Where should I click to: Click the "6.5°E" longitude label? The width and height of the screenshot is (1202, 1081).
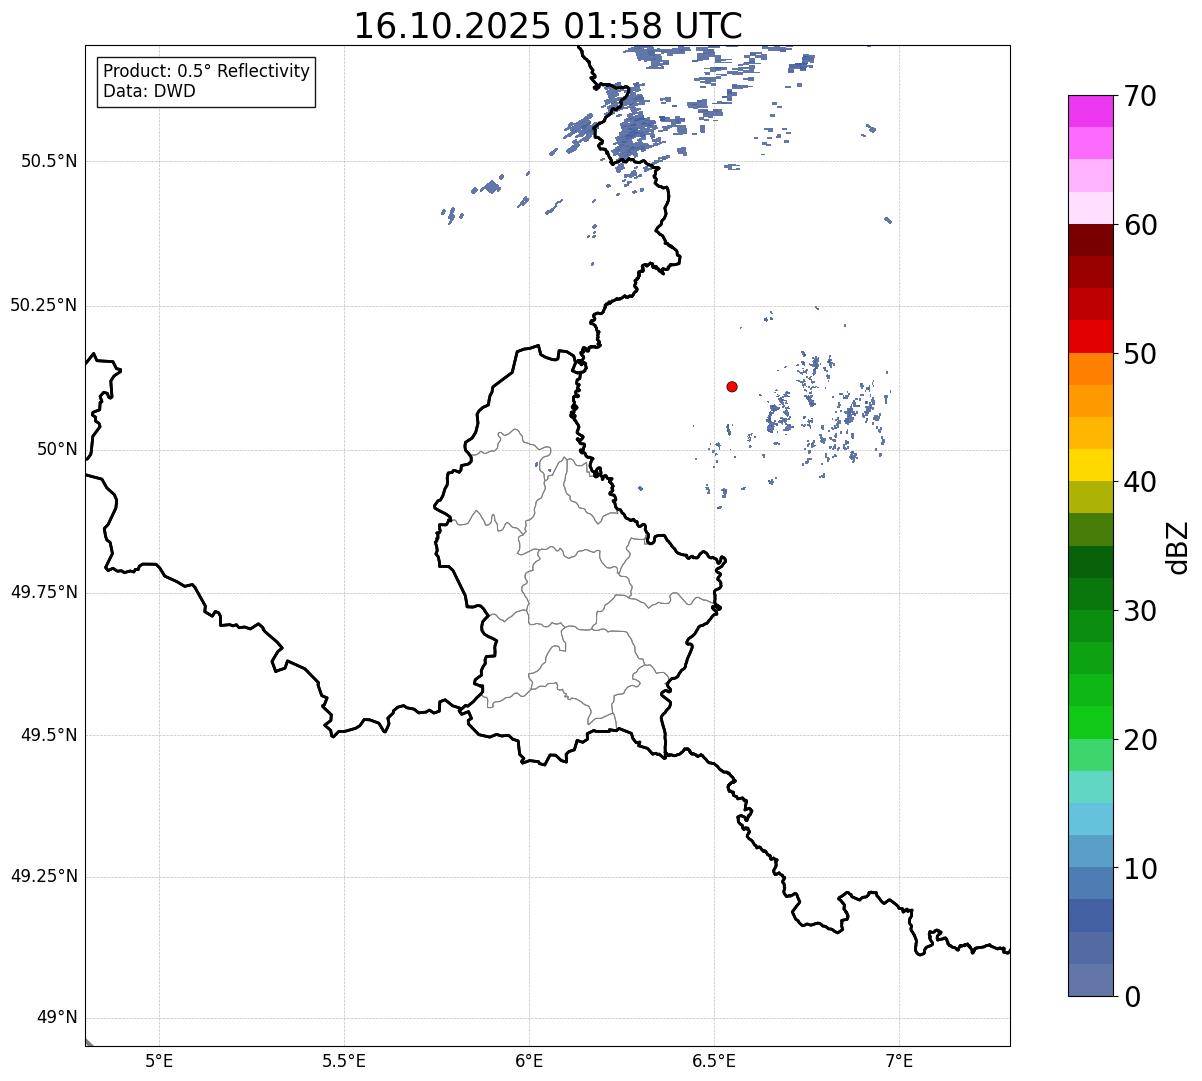pos(714,1060)
